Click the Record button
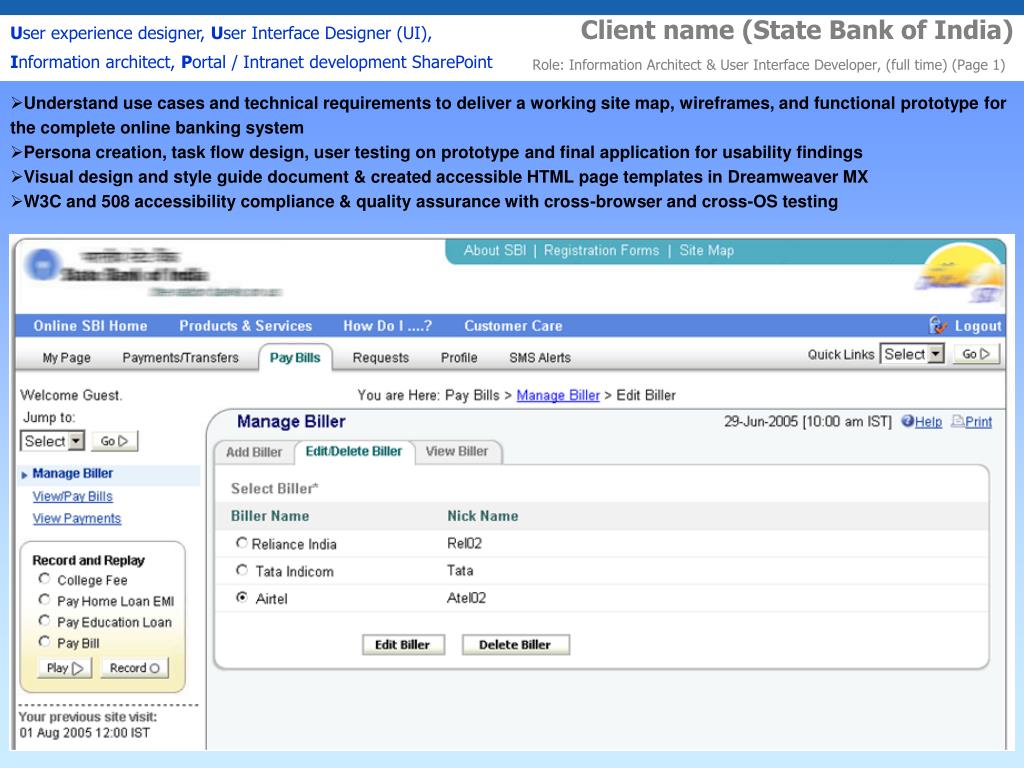This screenshot has width=1024, height=768. 135,668
